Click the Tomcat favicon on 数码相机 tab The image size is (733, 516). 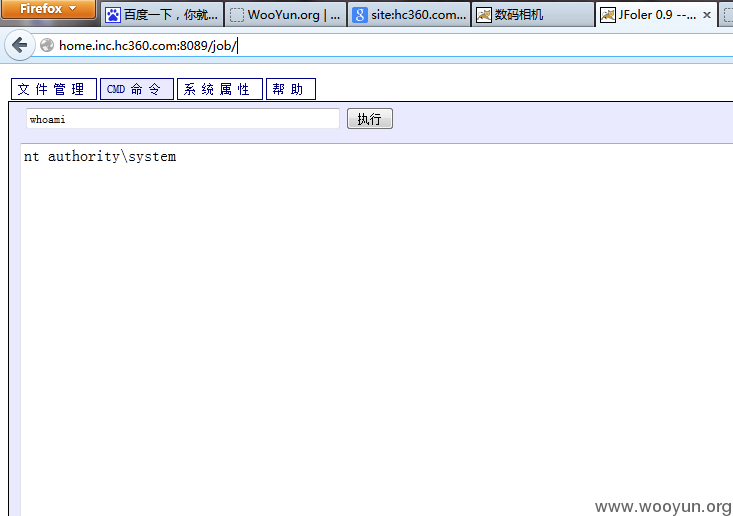pos(483,15)
